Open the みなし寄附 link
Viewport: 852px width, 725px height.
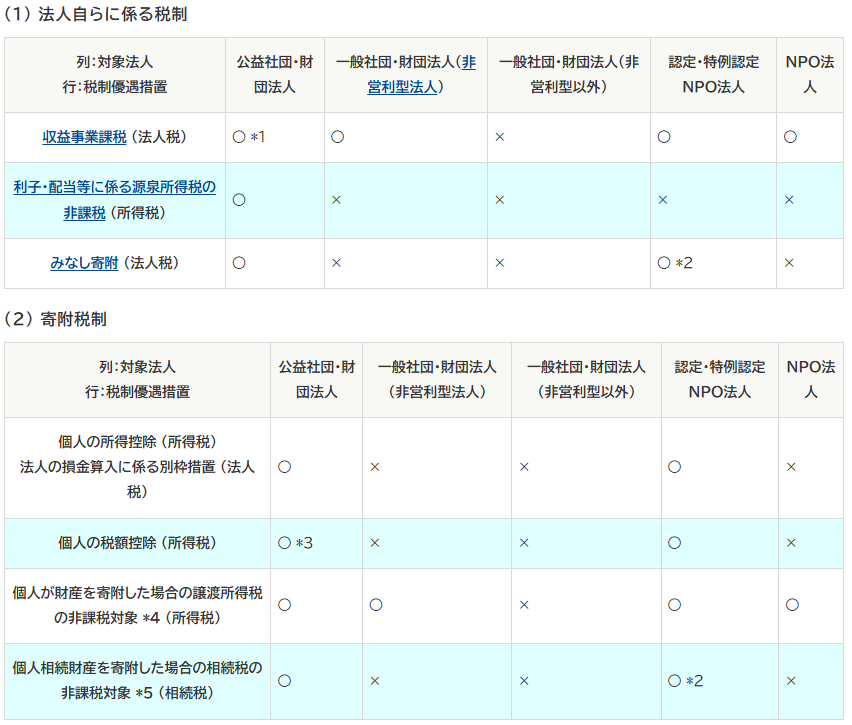click(84, 263)
